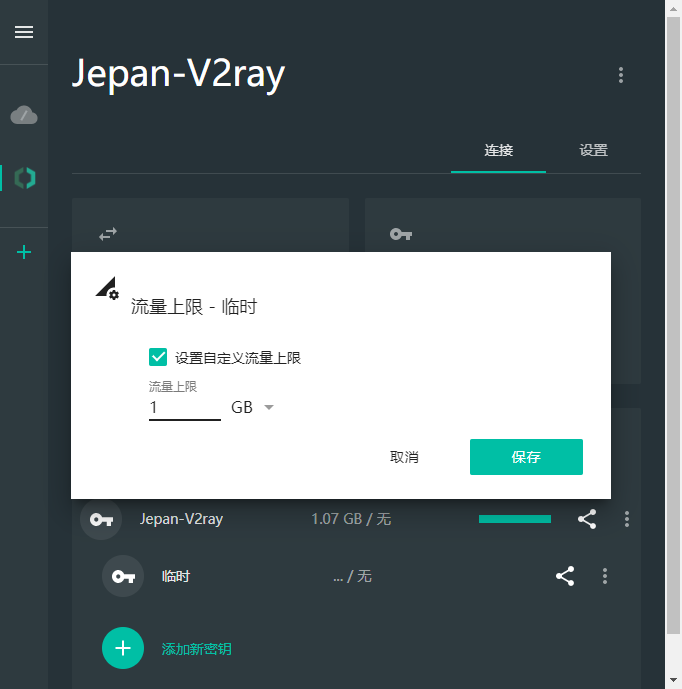Click the access keys card key icon
The image size is (682, 689).
click(x=401, y=234)
